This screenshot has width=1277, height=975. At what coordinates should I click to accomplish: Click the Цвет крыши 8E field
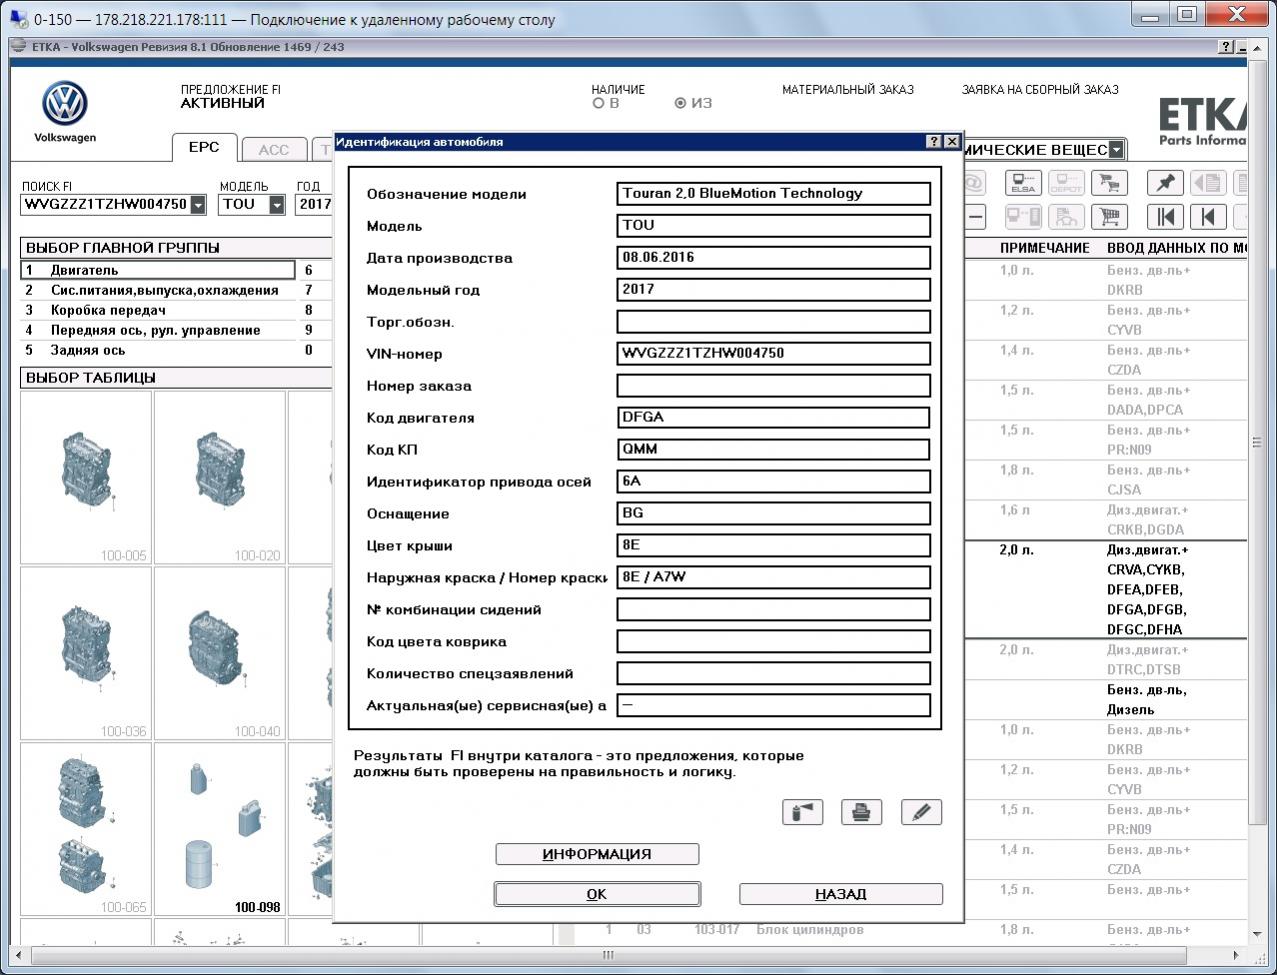774,546
